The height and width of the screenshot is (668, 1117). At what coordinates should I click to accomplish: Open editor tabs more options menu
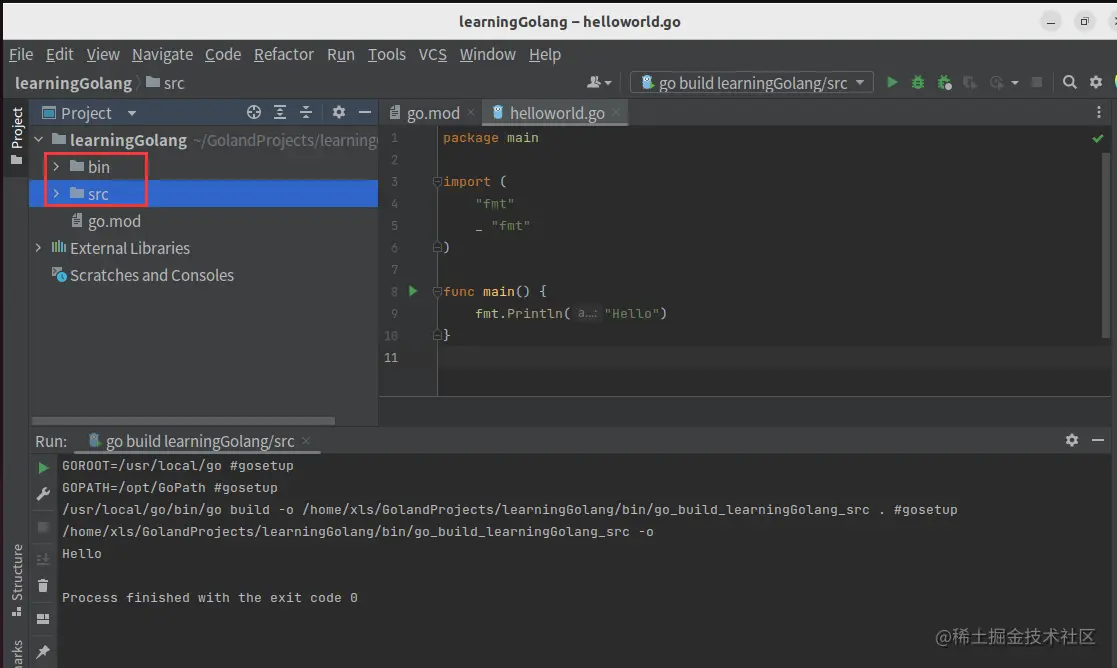1098,113
